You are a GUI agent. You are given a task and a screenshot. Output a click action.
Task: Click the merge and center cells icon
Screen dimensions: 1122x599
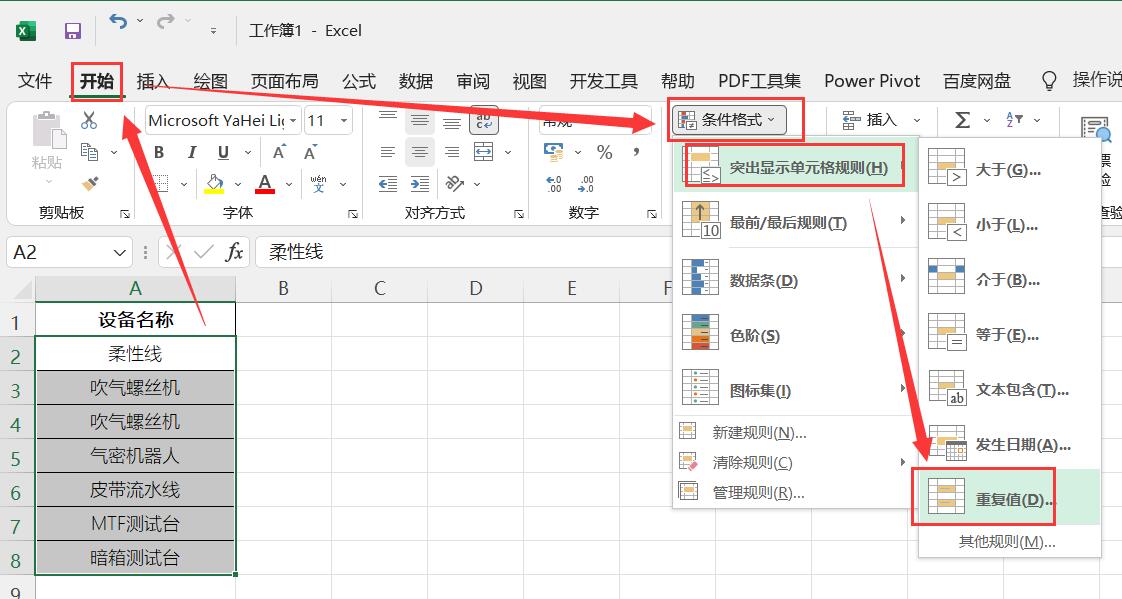coord(484,152)
